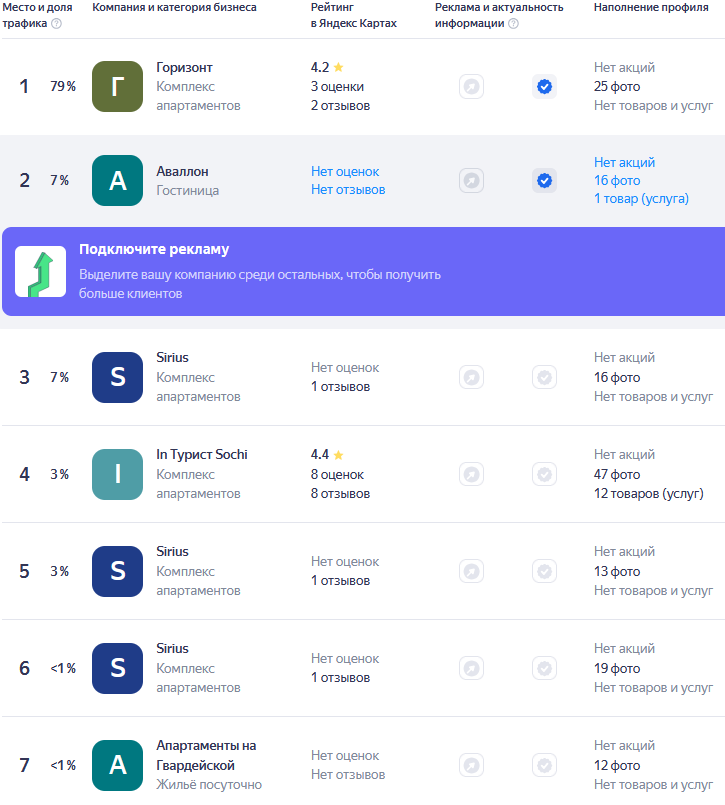Image resolution: width=725 pixels, height=805 pixels.
Task: Click the 'Наполнение профиля' column header
Action: pos(651,7)
